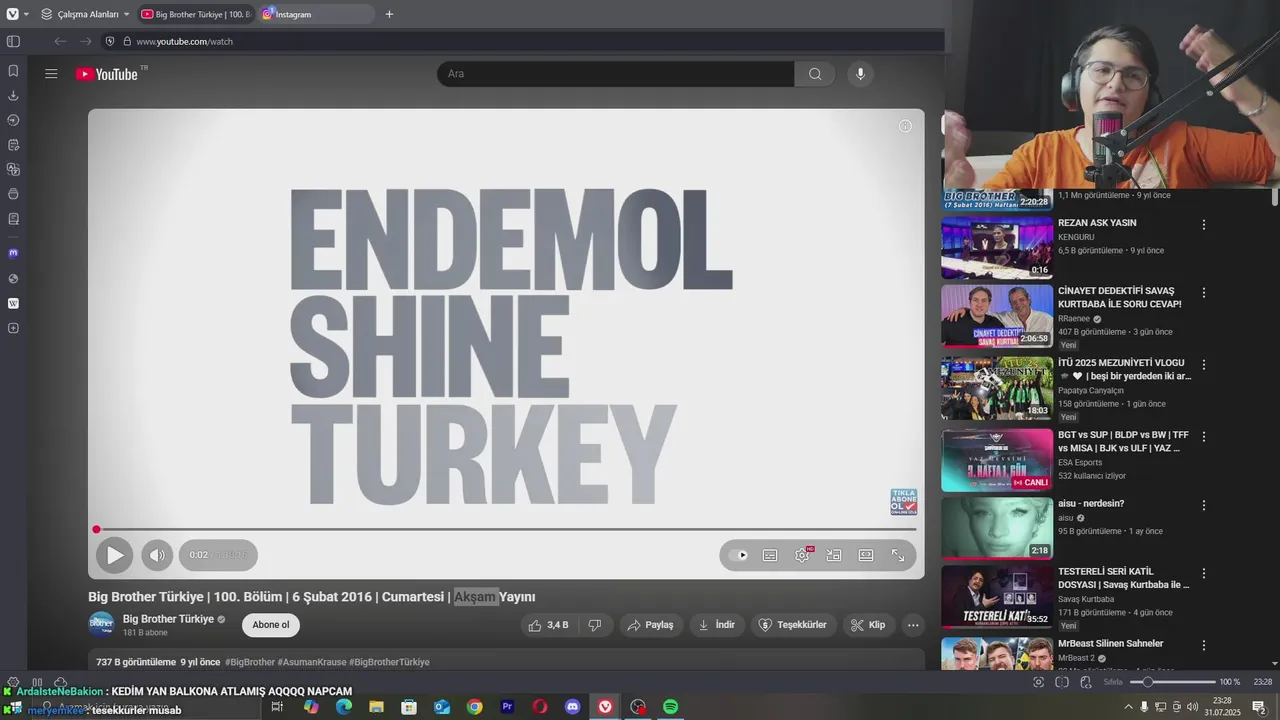Click the YouTube search magnifier button
Image resolution: width=1280 pixels, height=720 pixels.
pyautogui.click(x=815, y=74)
